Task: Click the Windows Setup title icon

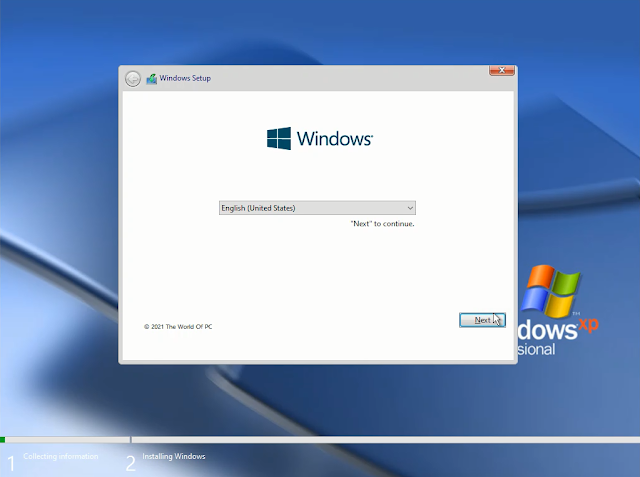Action: click(152, 78)
